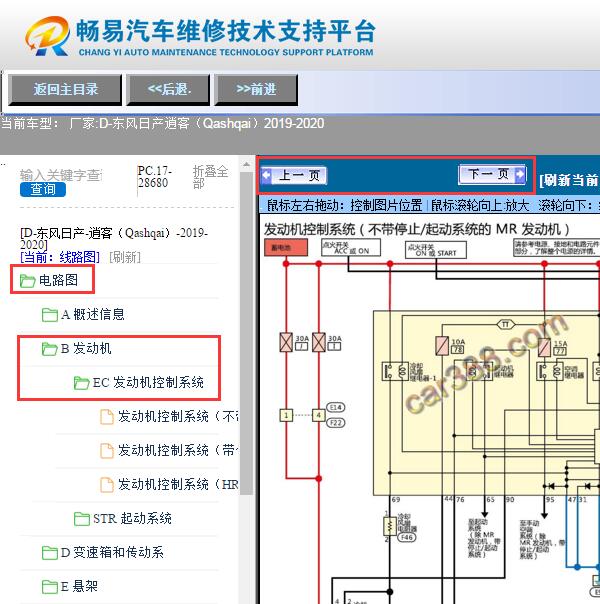Select E 悬架 tree item
Viewport: 600px width, 604px height.
tap(79, 586)
